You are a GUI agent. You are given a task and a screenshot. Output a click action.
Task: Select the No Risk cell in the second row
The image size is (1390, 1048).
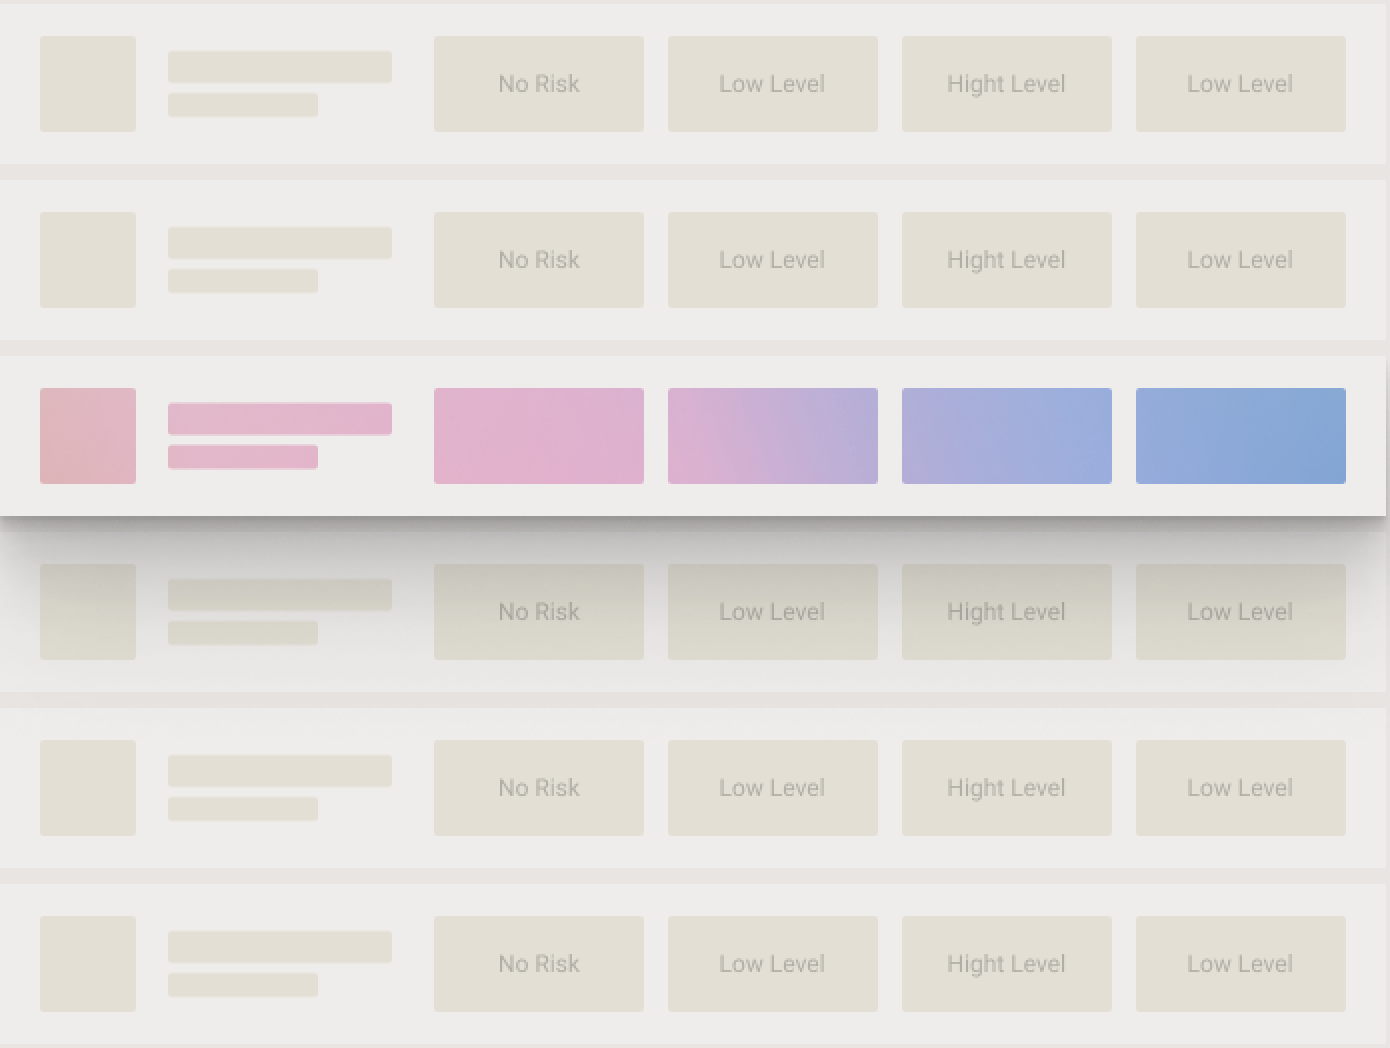click(538, 260)
